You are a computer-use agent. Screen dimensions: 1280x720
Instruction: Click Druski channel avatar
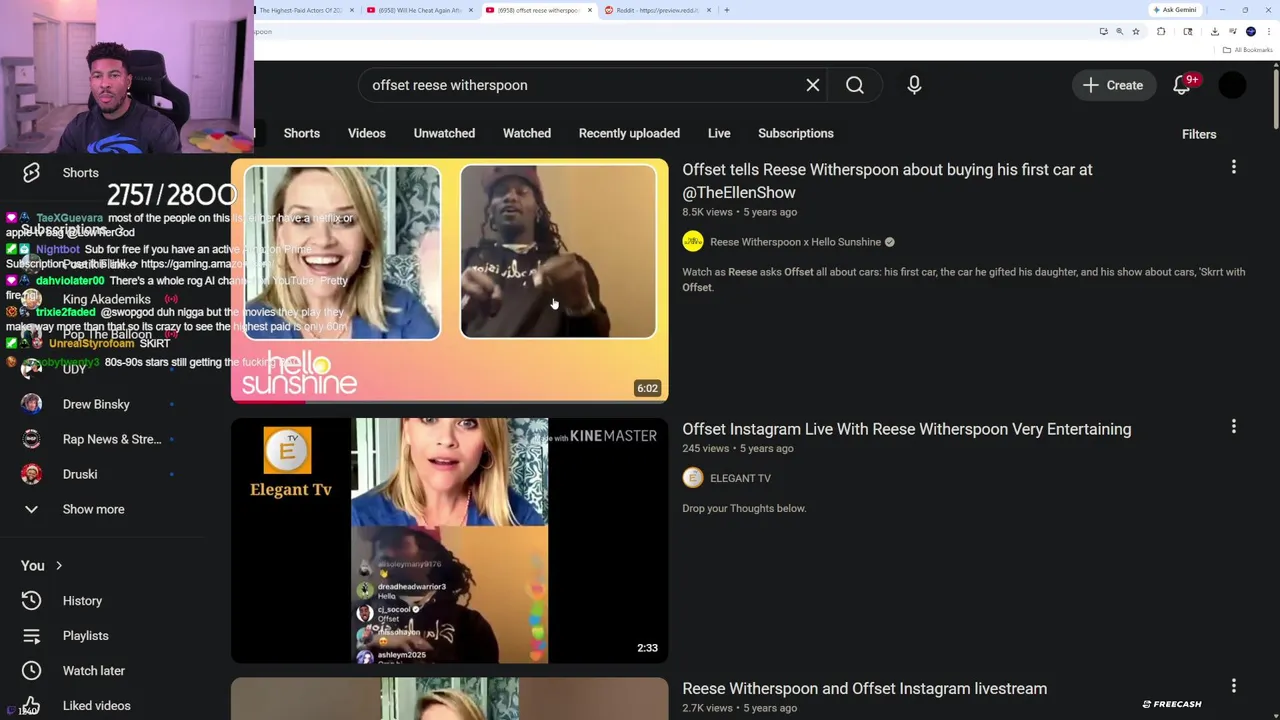click(31, 474)
